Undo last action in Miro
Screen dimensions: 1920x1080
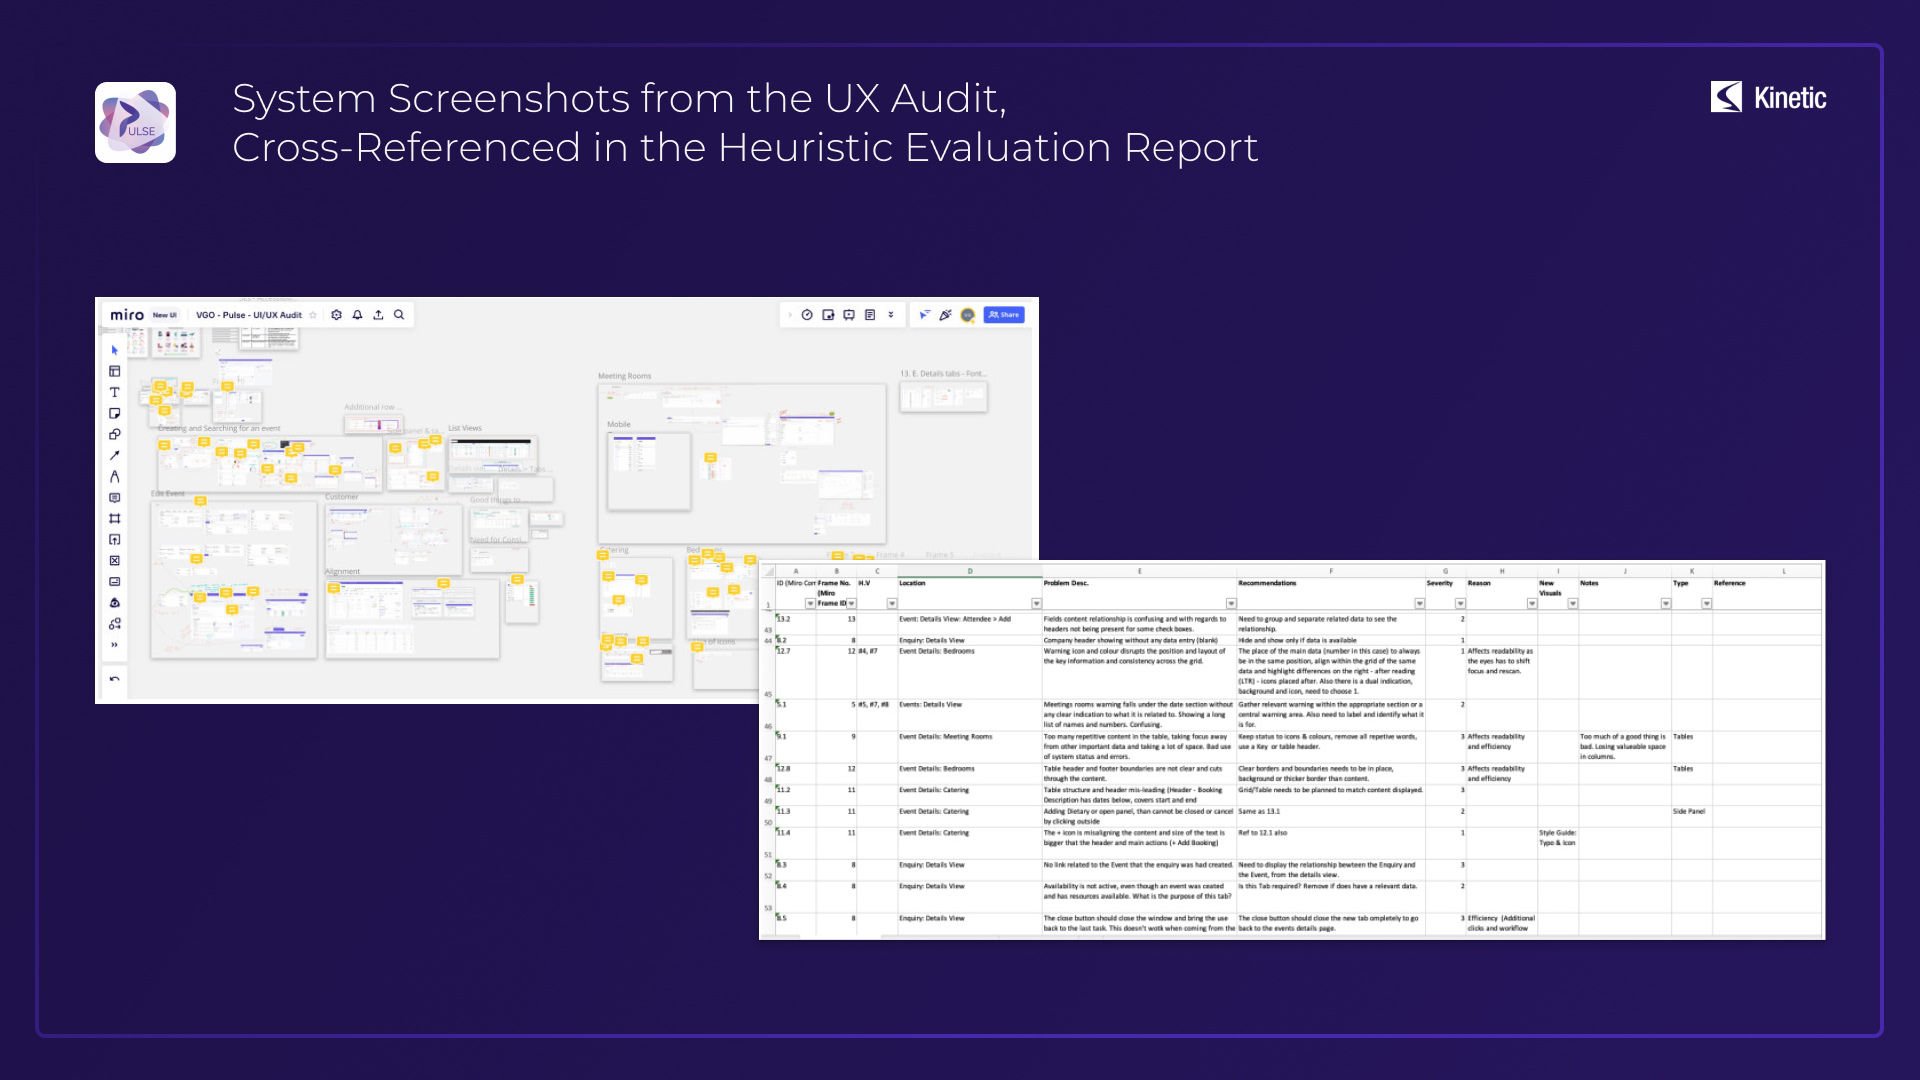115,679
